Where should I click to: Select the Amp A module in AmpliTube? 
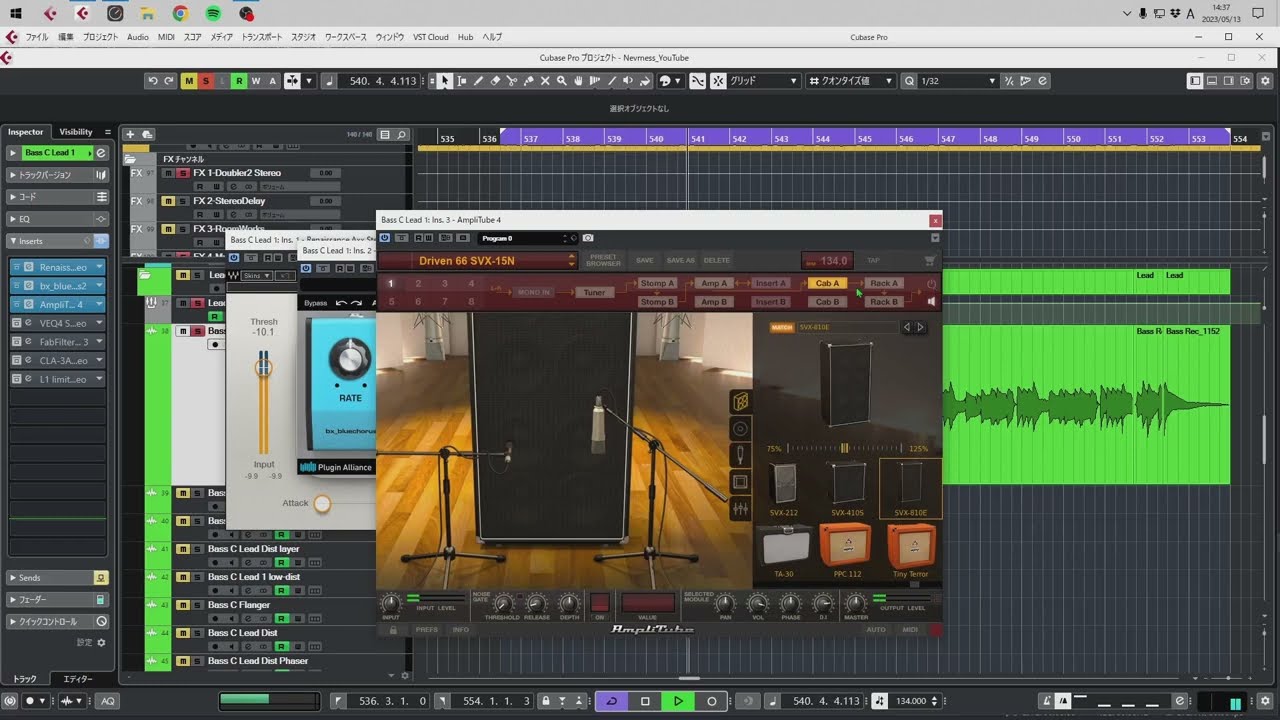click(714, 283)
